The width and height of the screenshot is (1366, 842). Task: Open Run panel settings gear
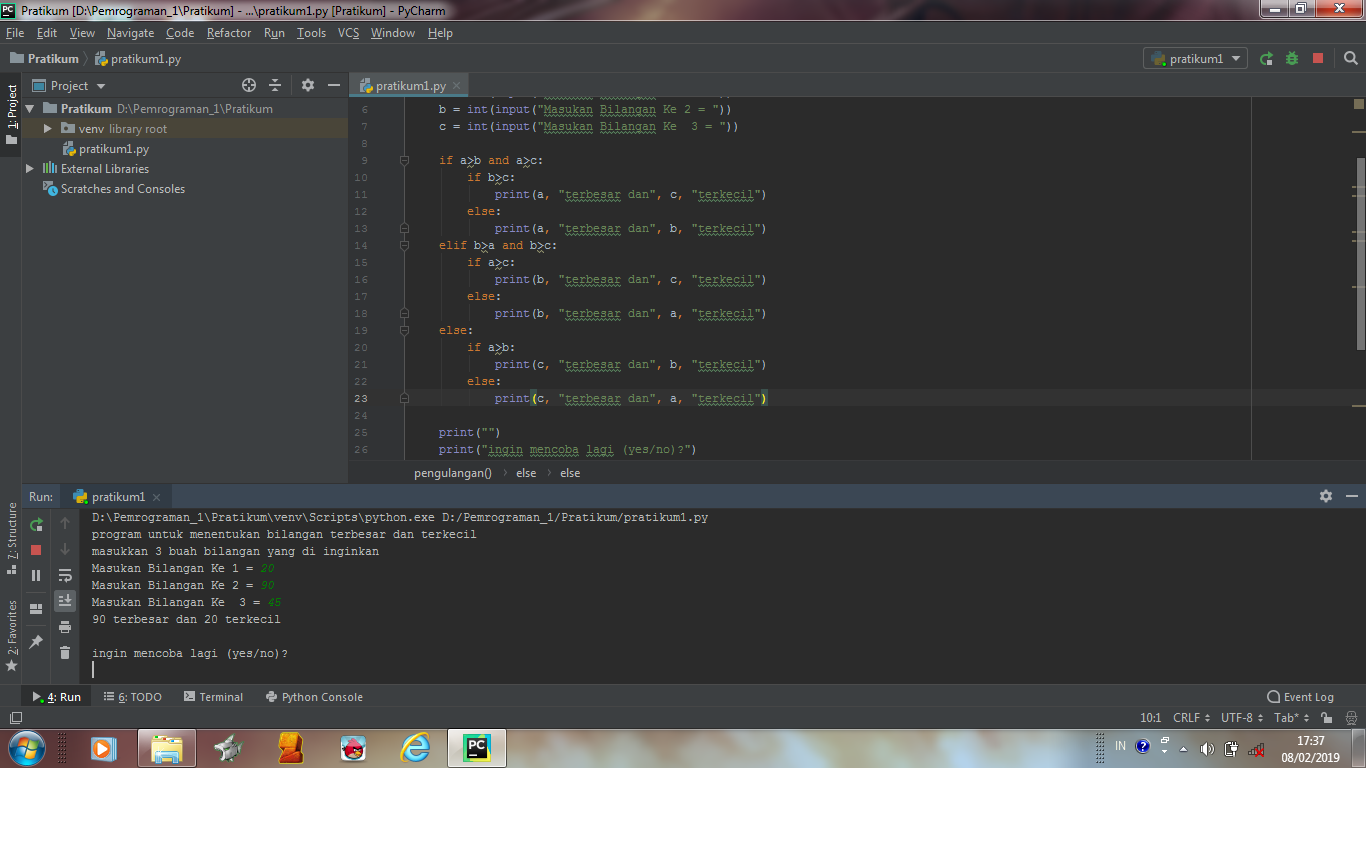(x=1326, y=496)
